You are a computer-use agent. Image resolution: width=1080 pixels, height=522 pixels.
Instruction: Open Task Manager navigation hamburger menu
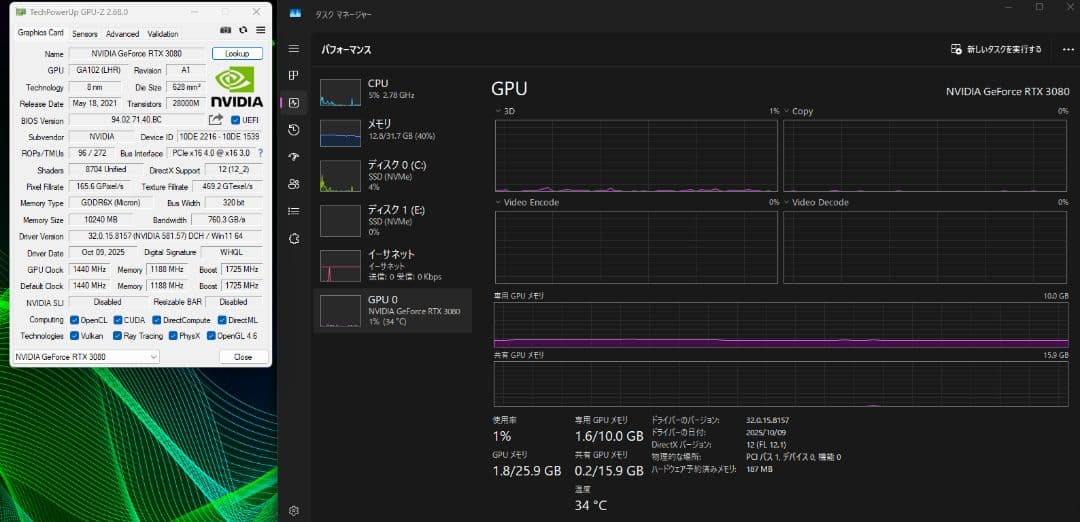tap(294, 48)
